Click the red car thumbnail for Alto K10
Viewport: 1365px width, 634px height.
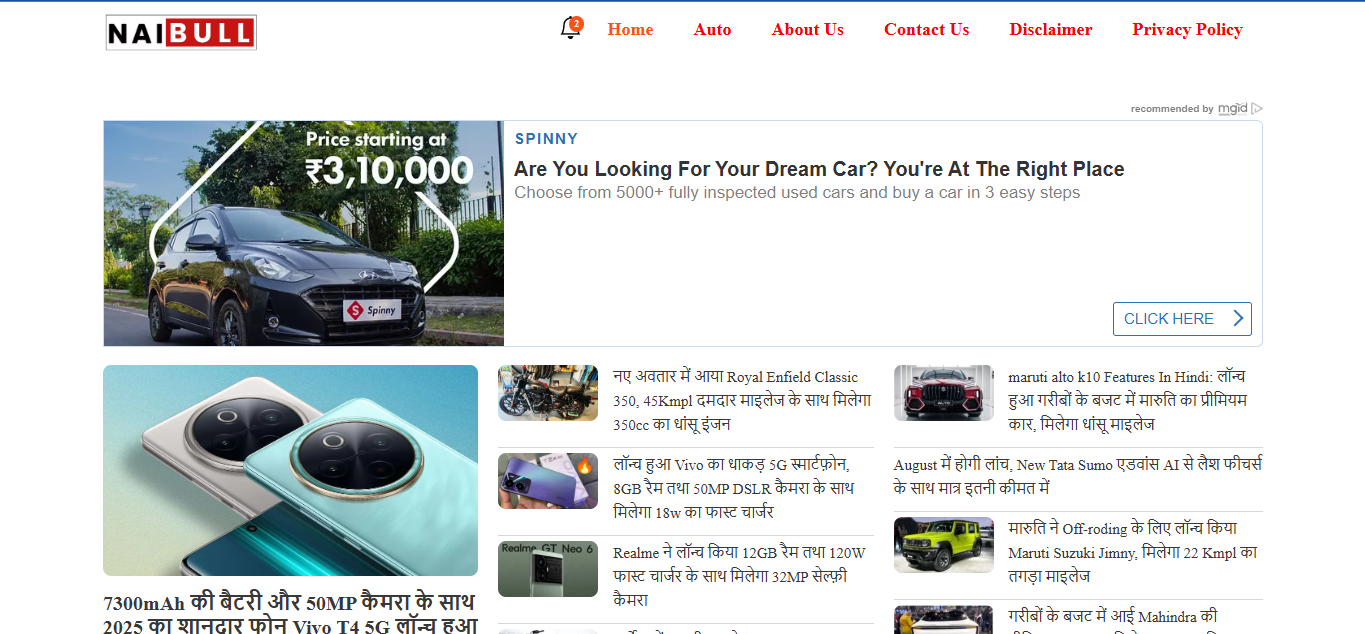point(944,392)
